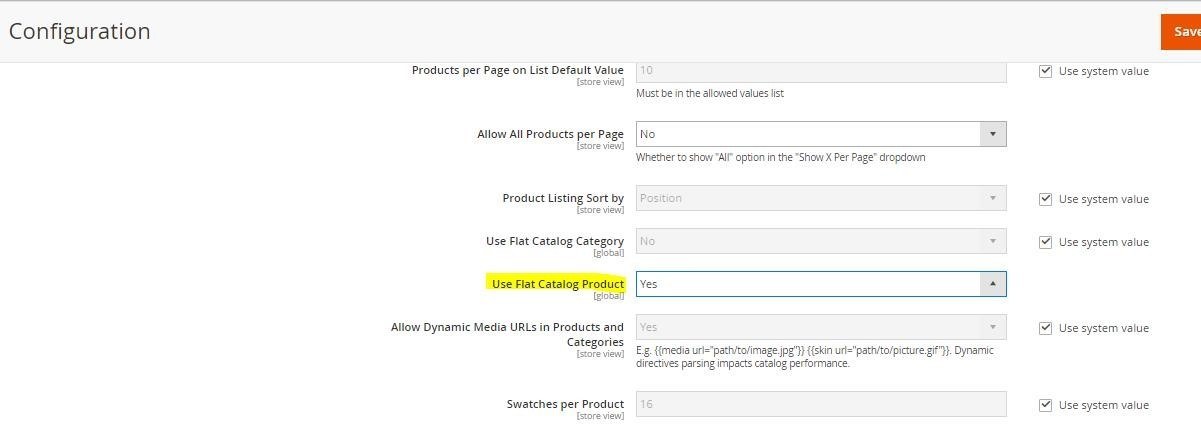Click the Allow Dynamic Media URLs in Products label
Image resolution: width=1201 pixels, height=437 pixels.
pos(508,334)
